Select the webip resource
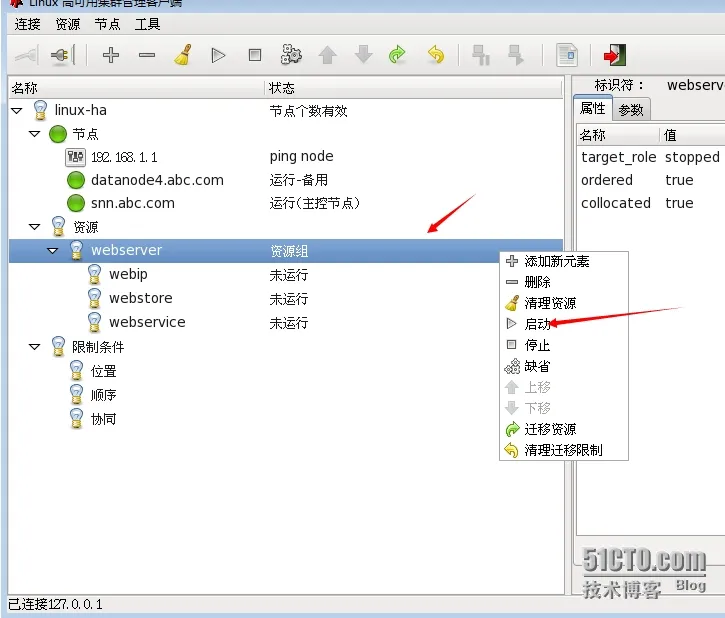725x618 pixels. pyautogui.click(x=129, y=274)
